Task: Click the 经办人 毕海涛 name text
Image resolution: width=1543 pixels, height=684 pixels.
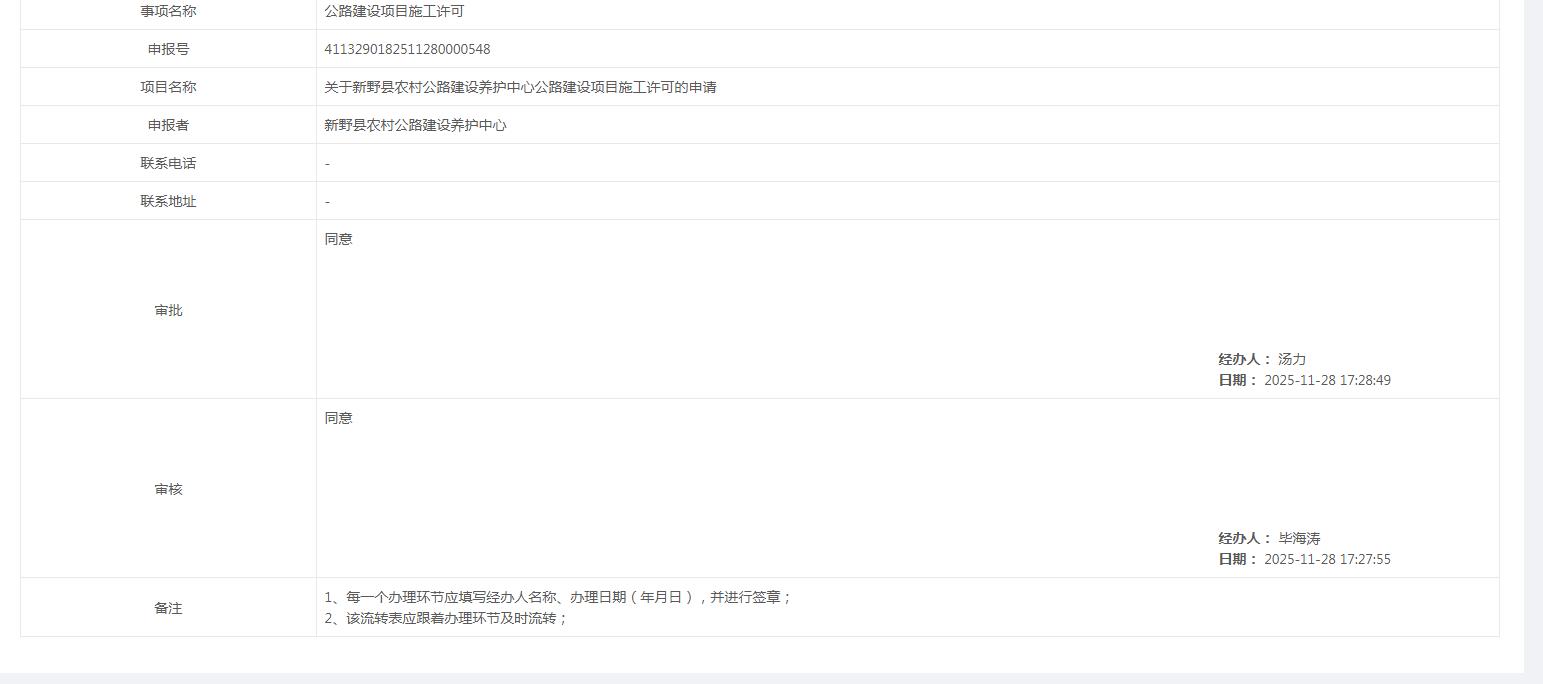Action: pyautogui.click(x=1302, y=538)
